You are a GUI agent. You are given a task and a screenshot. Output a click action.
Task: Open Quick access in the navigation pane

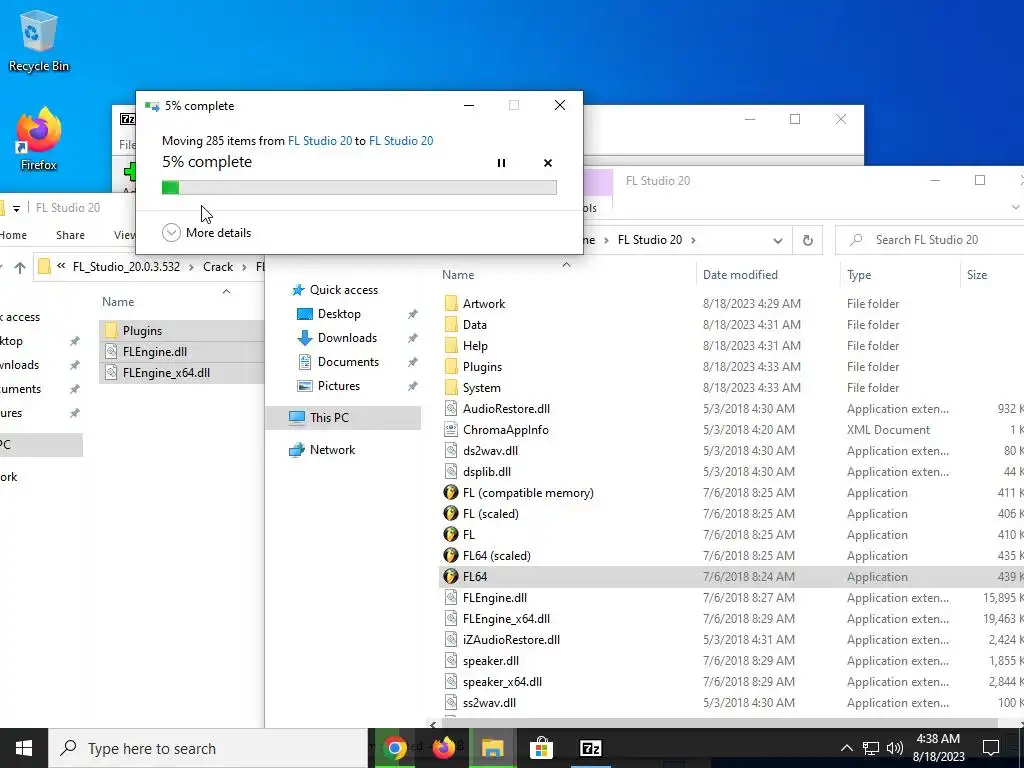(344, 290)
